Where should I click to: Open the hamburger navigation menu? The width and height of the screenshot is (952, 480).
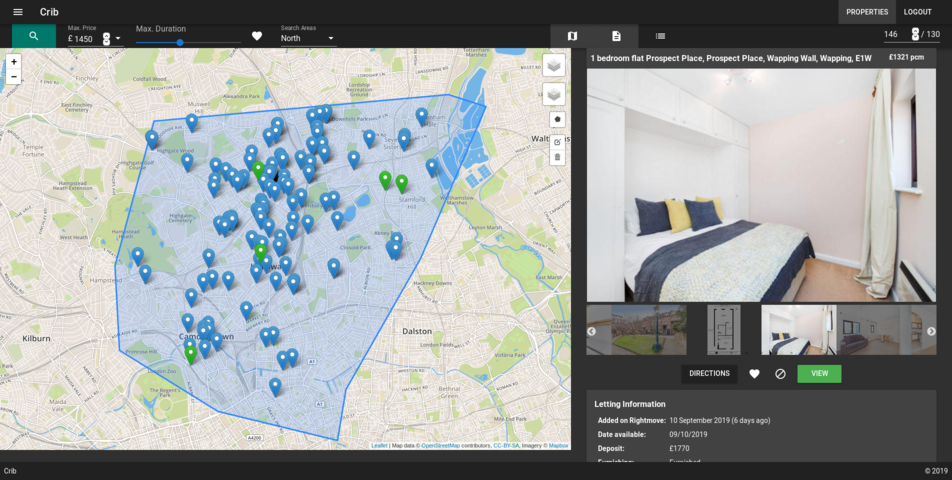point(18,12)
